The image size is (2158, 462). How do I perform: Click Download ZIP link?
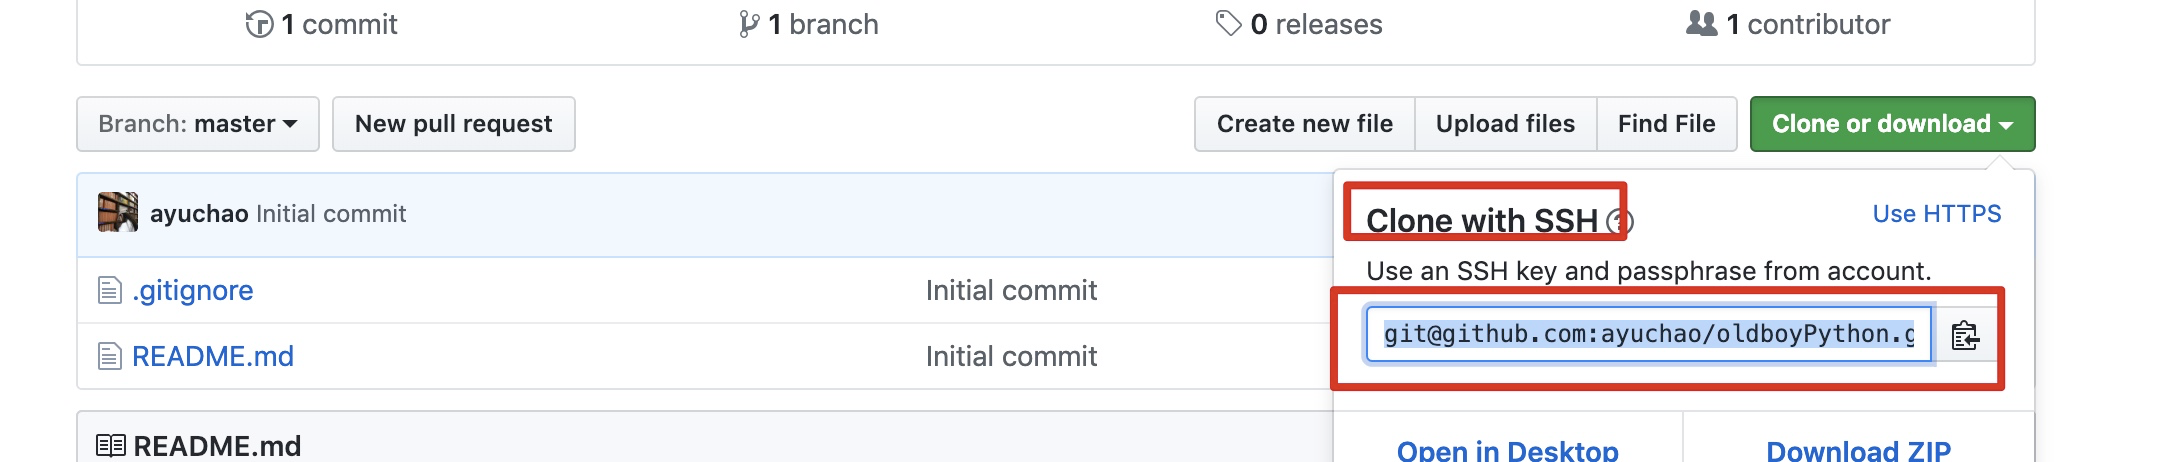1858,450
